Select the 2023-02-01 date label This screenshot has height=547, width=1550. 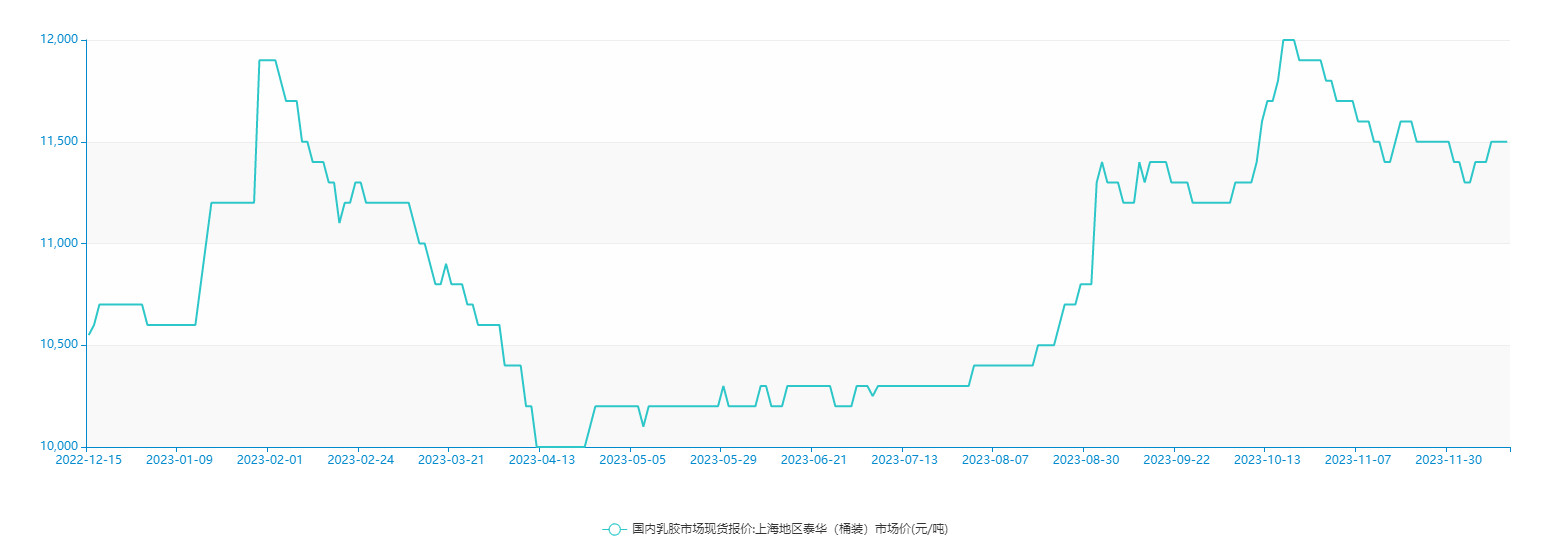[270, 460]
